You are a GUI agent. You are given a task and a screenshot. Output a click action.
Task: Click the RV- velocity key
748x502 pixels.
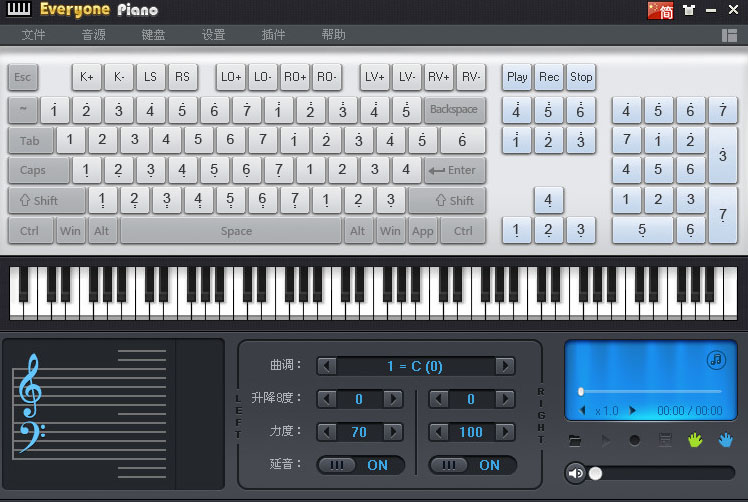(470, 77)
